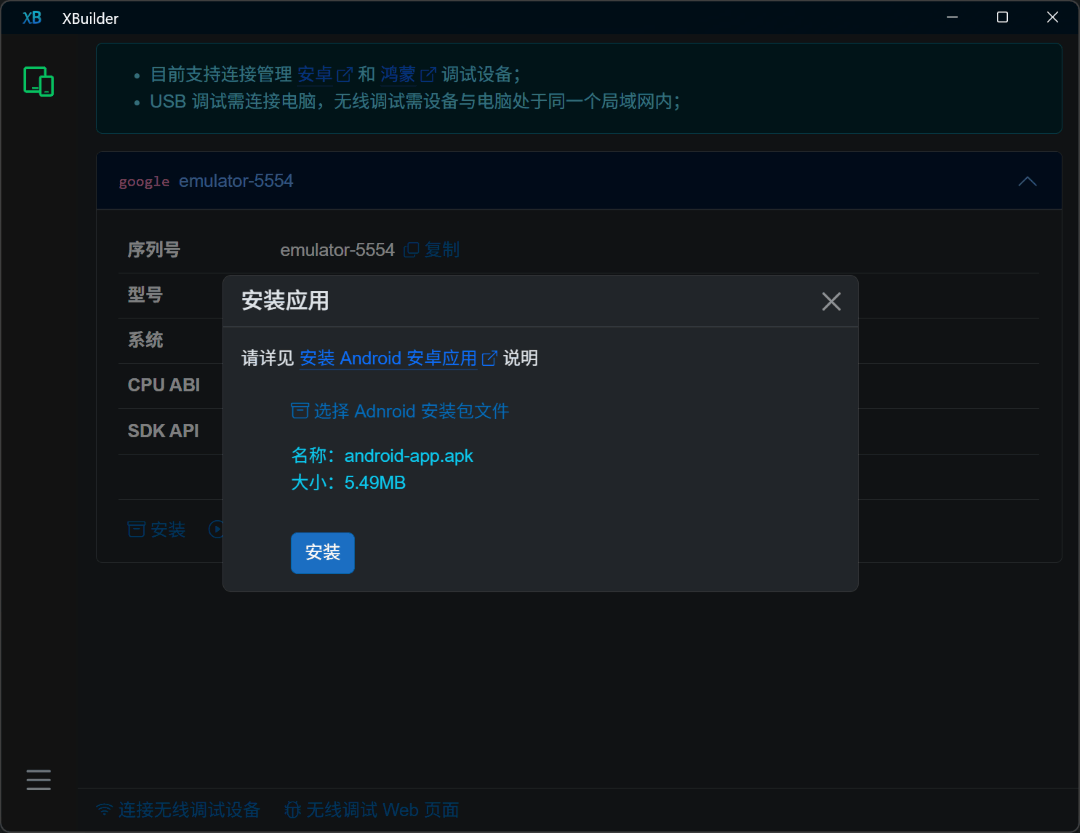
Task: Open the hamburger menu at sidebar bottom
Action: coord(39,779)
